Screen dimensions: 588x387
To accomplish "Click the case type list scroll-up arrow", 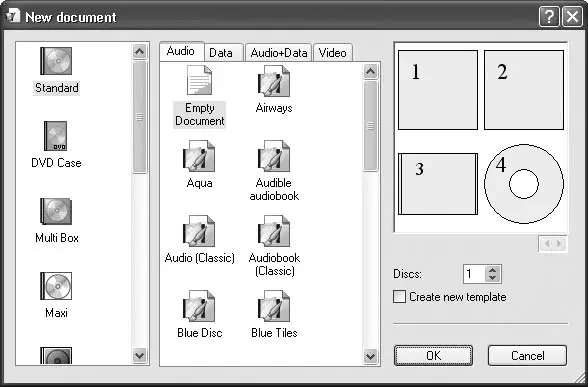I will coord(140,51).
